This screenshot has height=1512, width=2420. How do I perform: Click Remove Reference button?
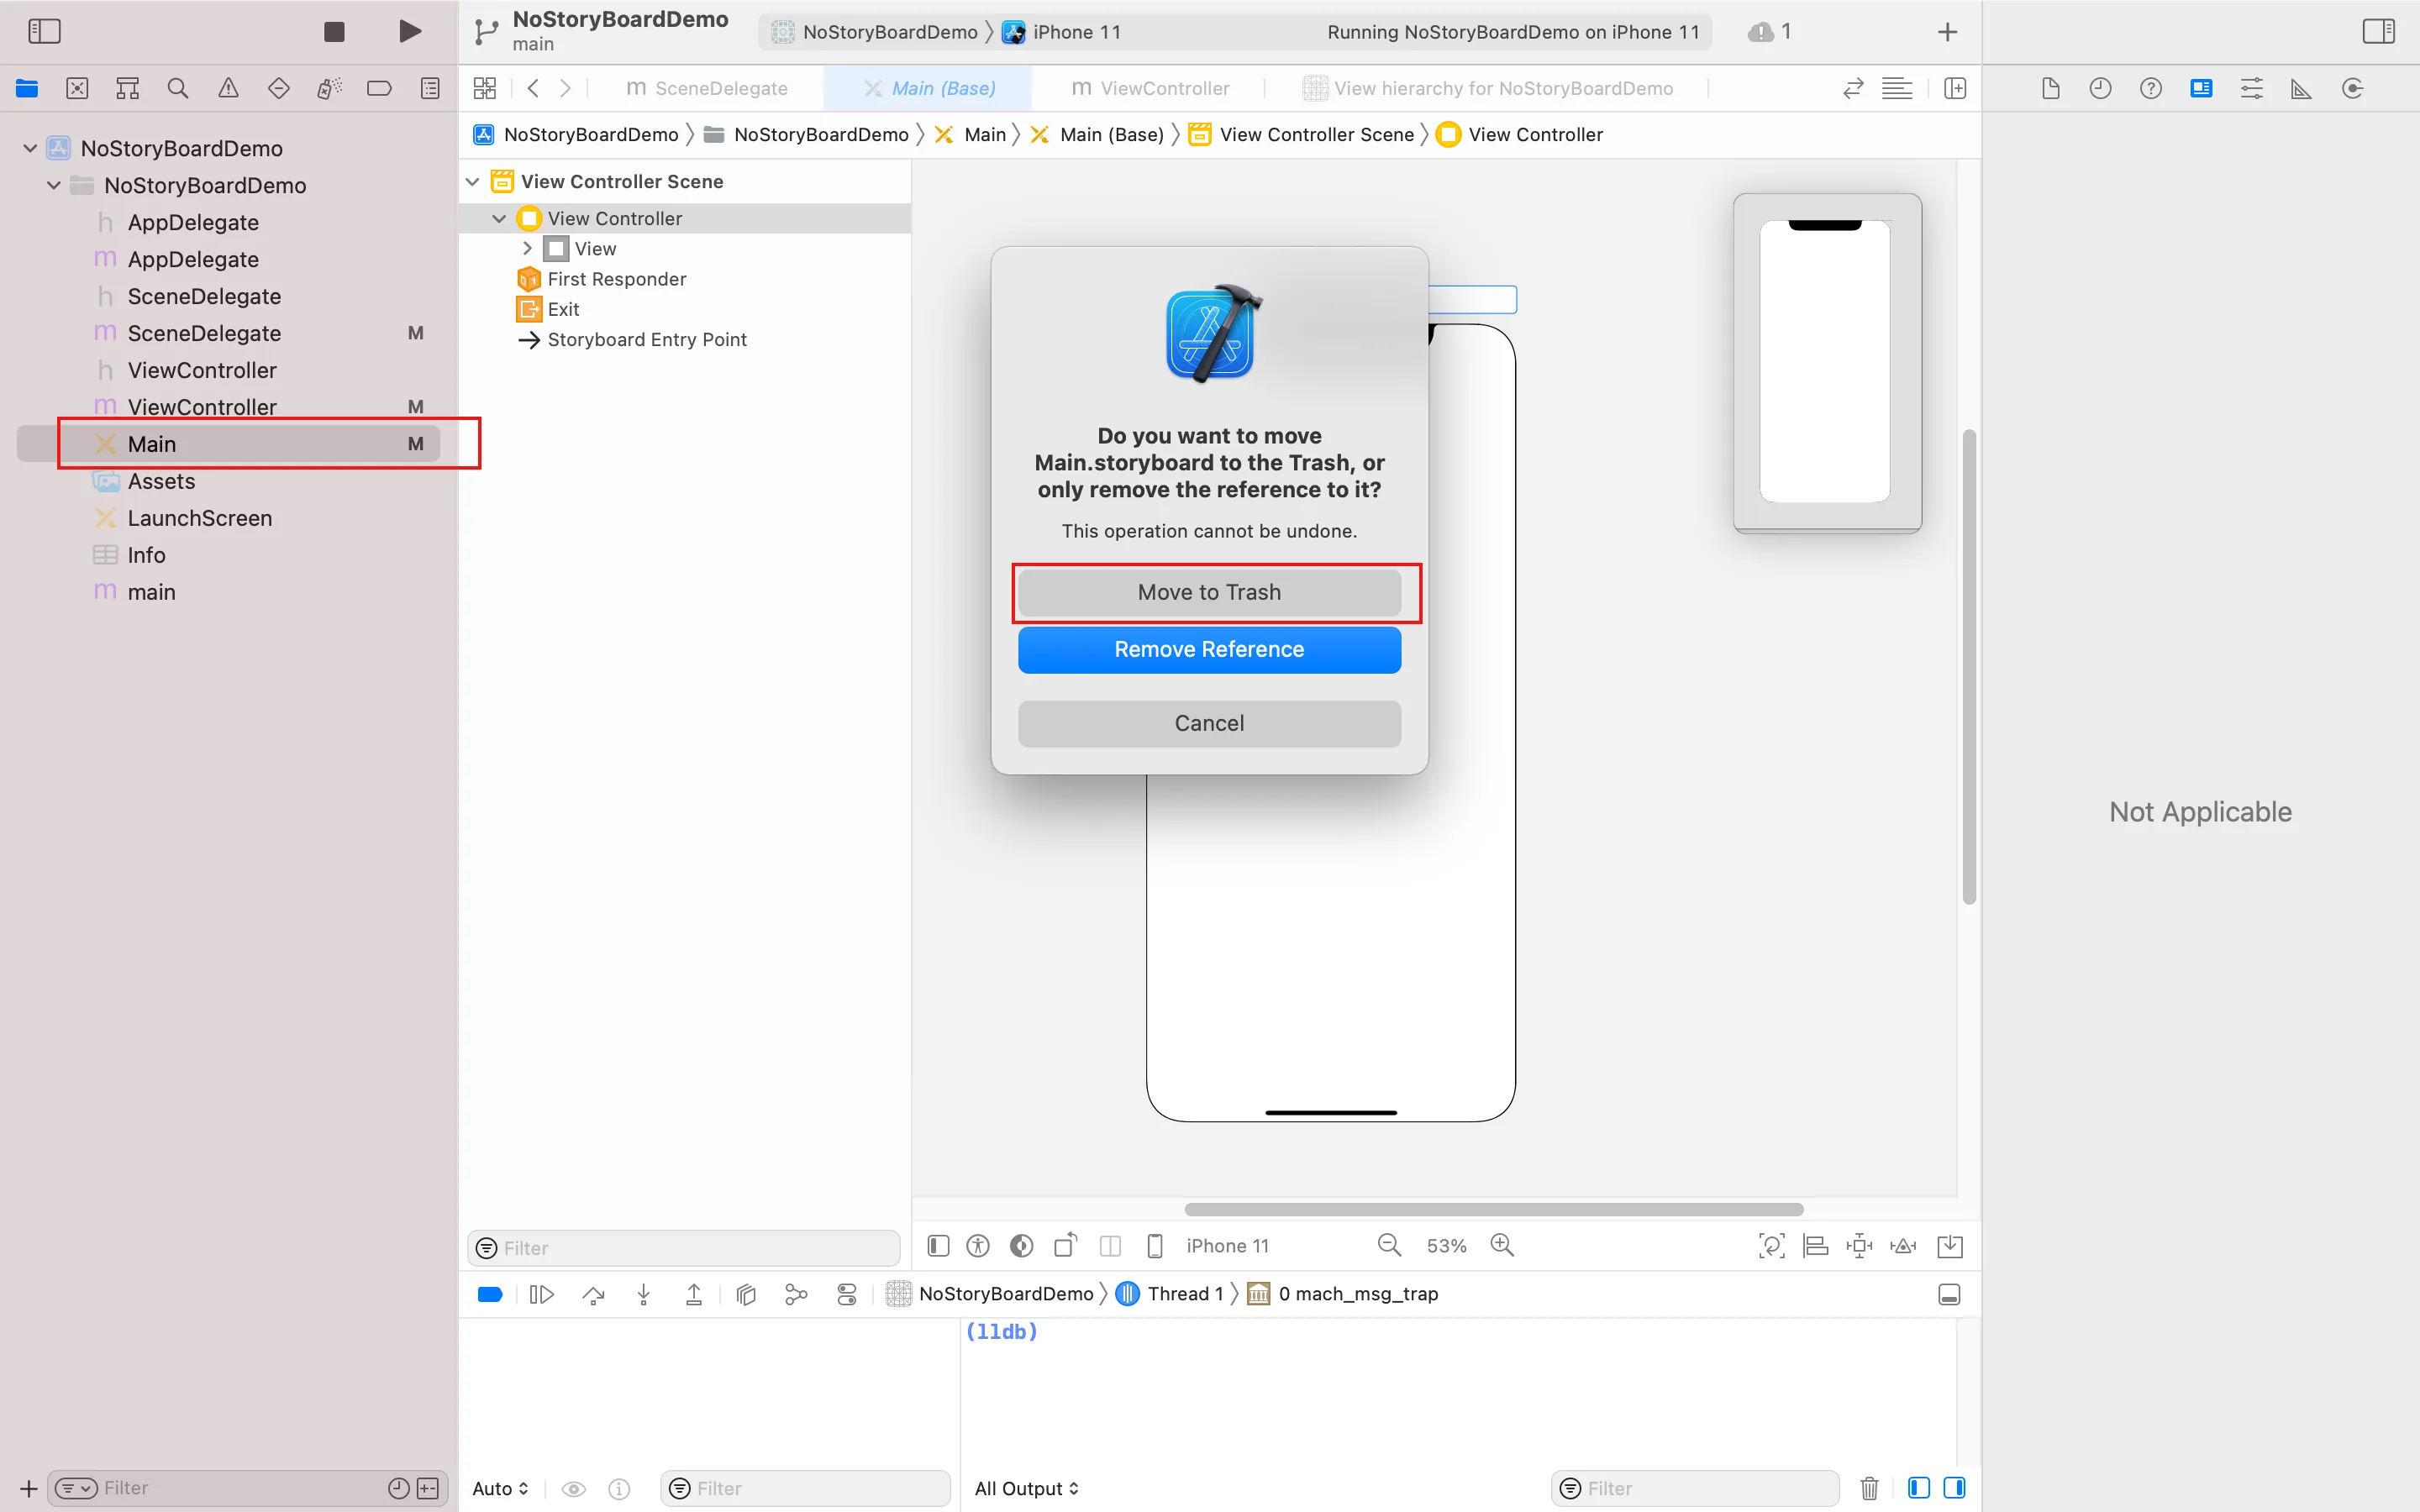click(x=1209, y=649)
